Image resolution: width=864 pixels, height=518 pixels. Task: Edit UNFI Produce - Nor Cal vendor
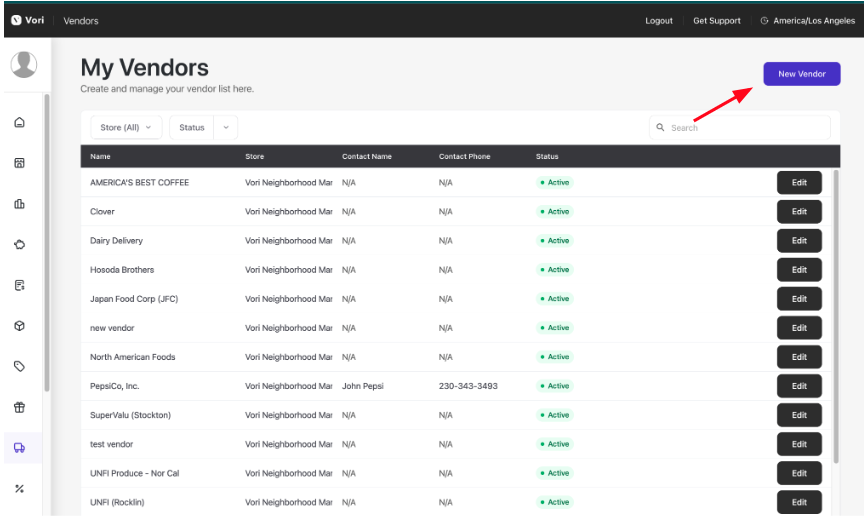(799, 473)
